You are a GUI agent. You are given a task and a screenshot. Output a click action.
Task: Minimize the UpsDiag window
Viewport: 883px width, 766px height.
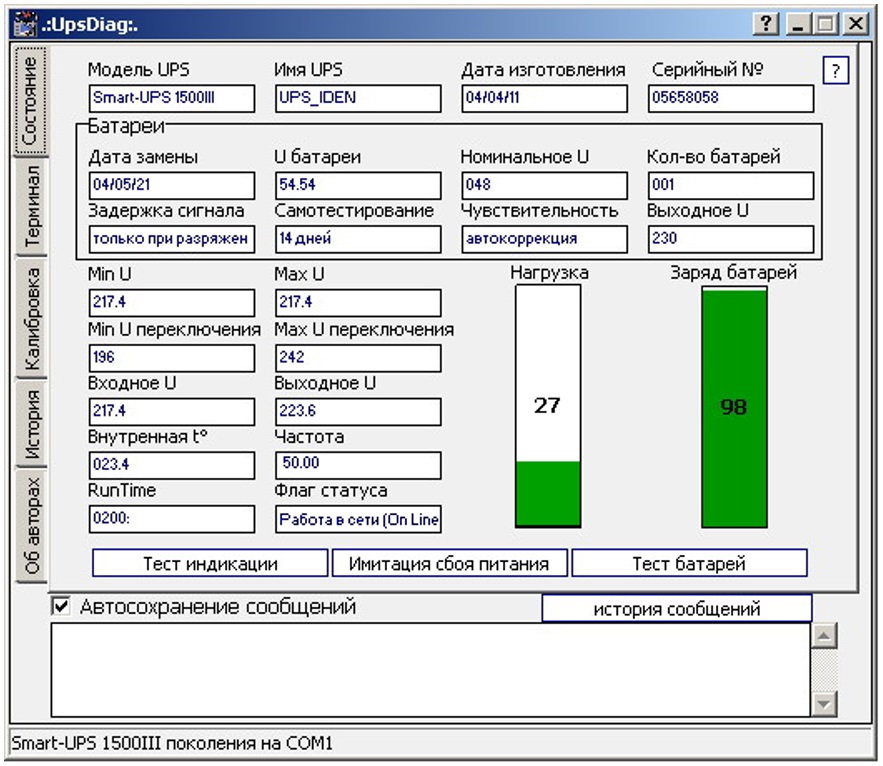tap(798, 24)
